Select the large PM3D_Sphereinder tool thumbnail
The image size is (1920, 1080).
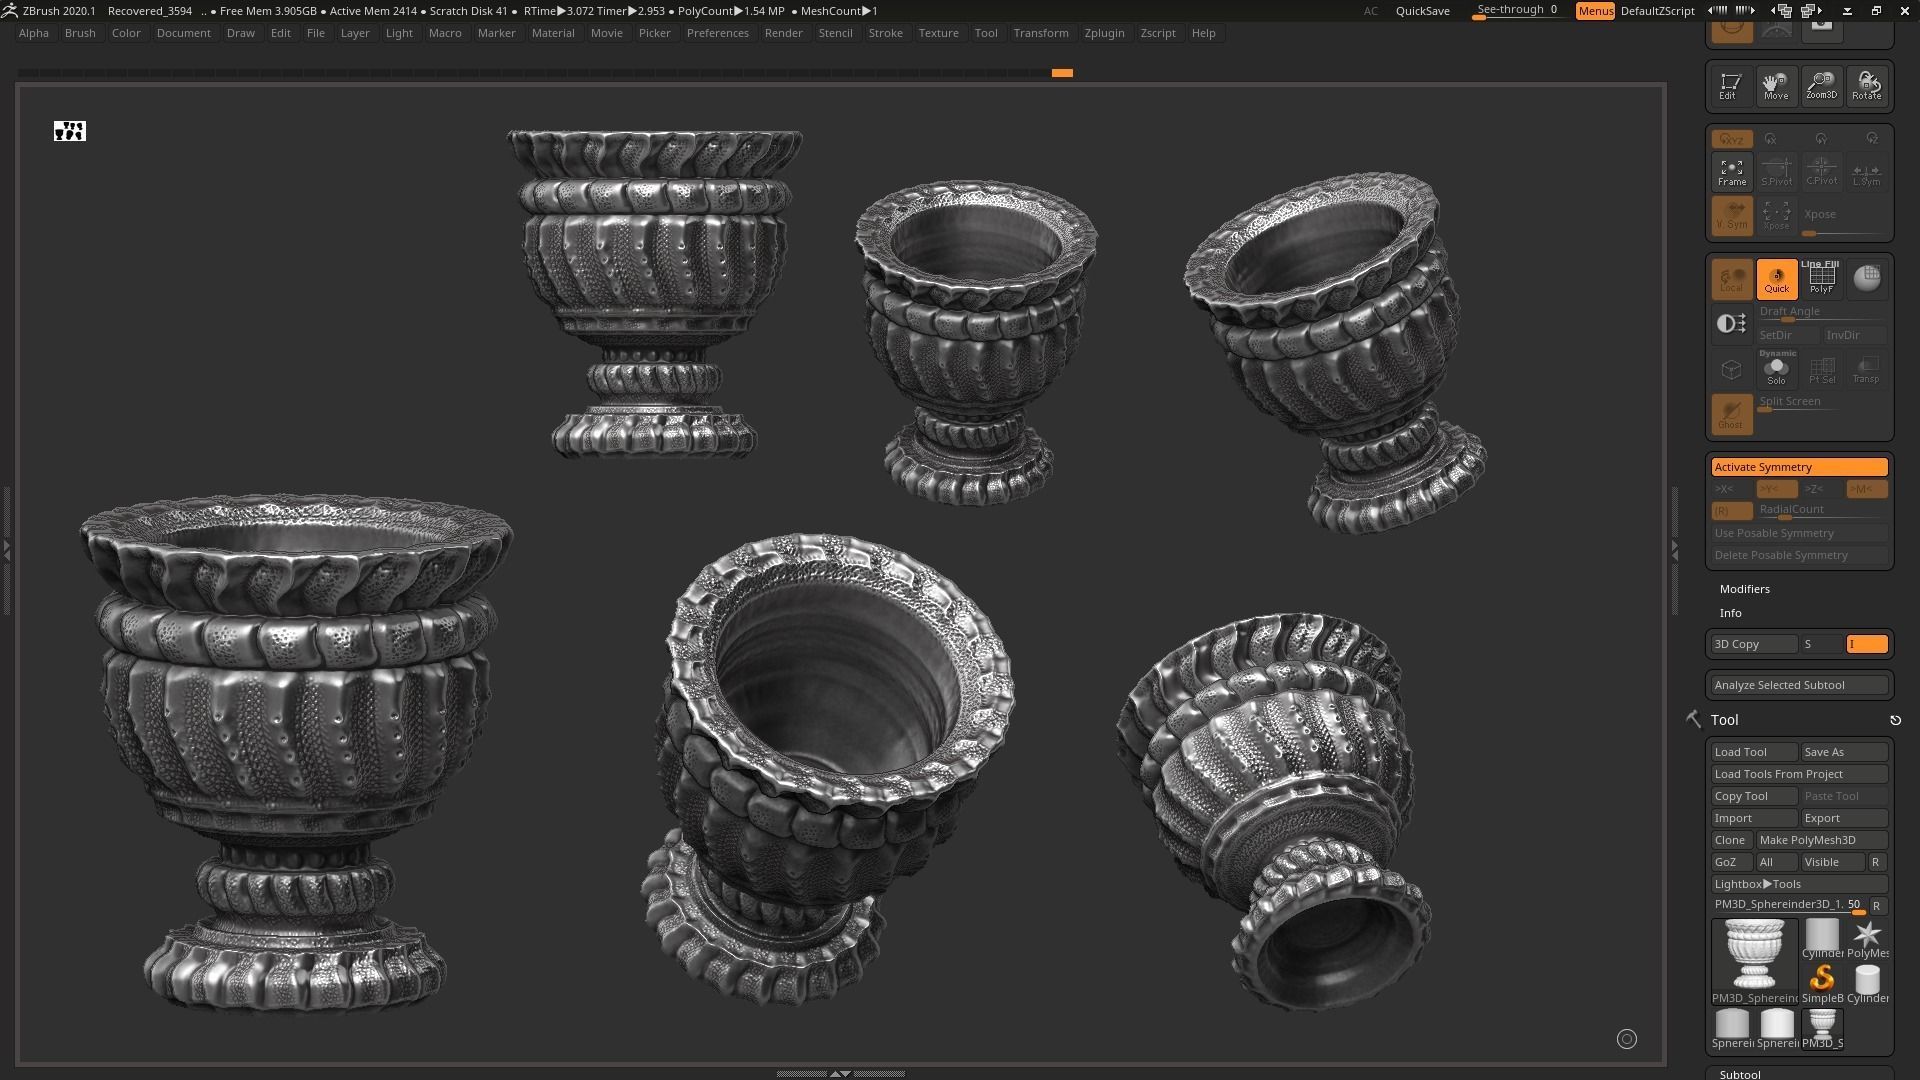click(1754, 961)
